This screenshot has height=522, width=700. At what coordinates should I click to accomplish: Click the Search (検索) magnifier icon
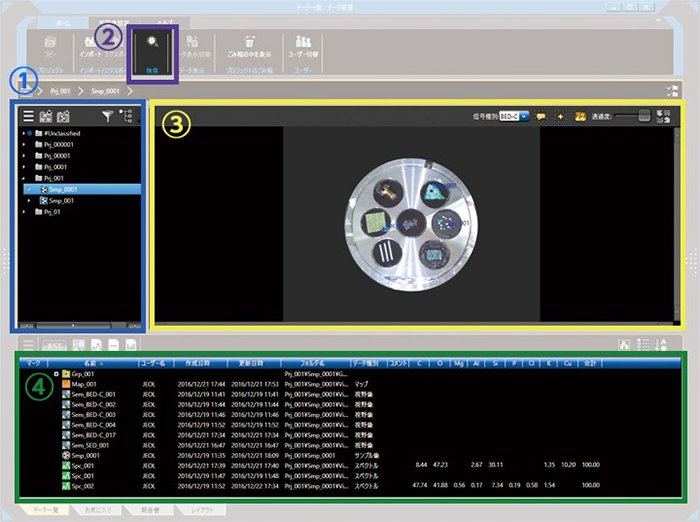pos(154,44)
